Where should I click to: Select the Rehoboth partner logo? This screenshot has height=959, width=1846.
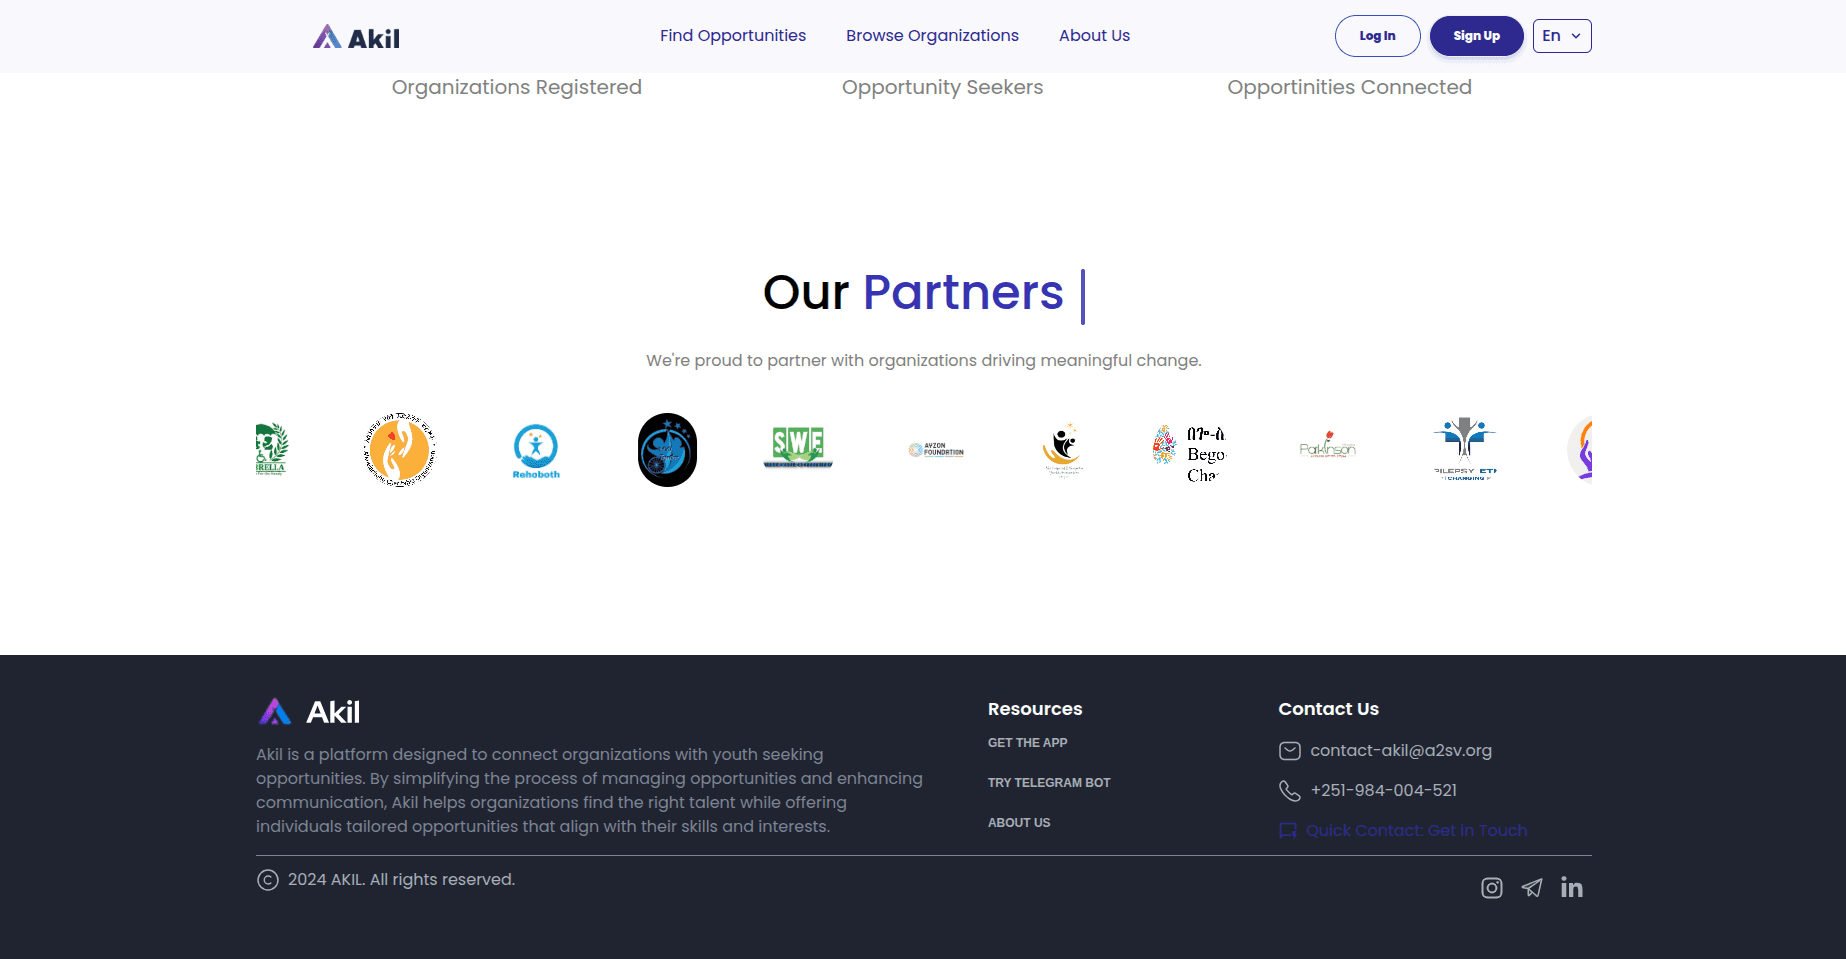536,451
